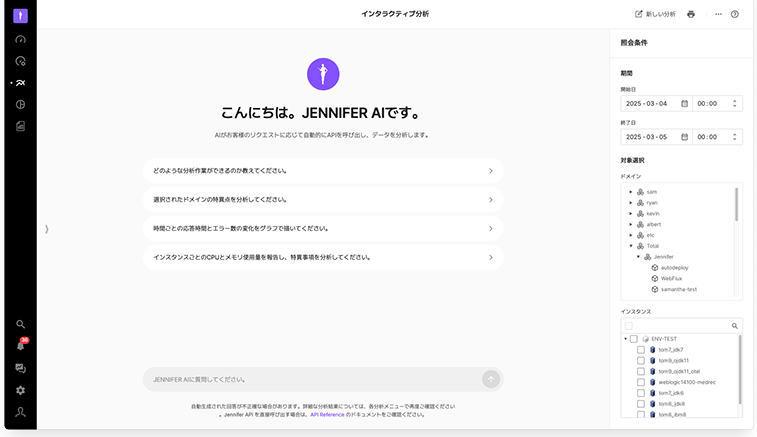Open the settings gear in the sidebar
757x437 pixels.
pos(20,390)
